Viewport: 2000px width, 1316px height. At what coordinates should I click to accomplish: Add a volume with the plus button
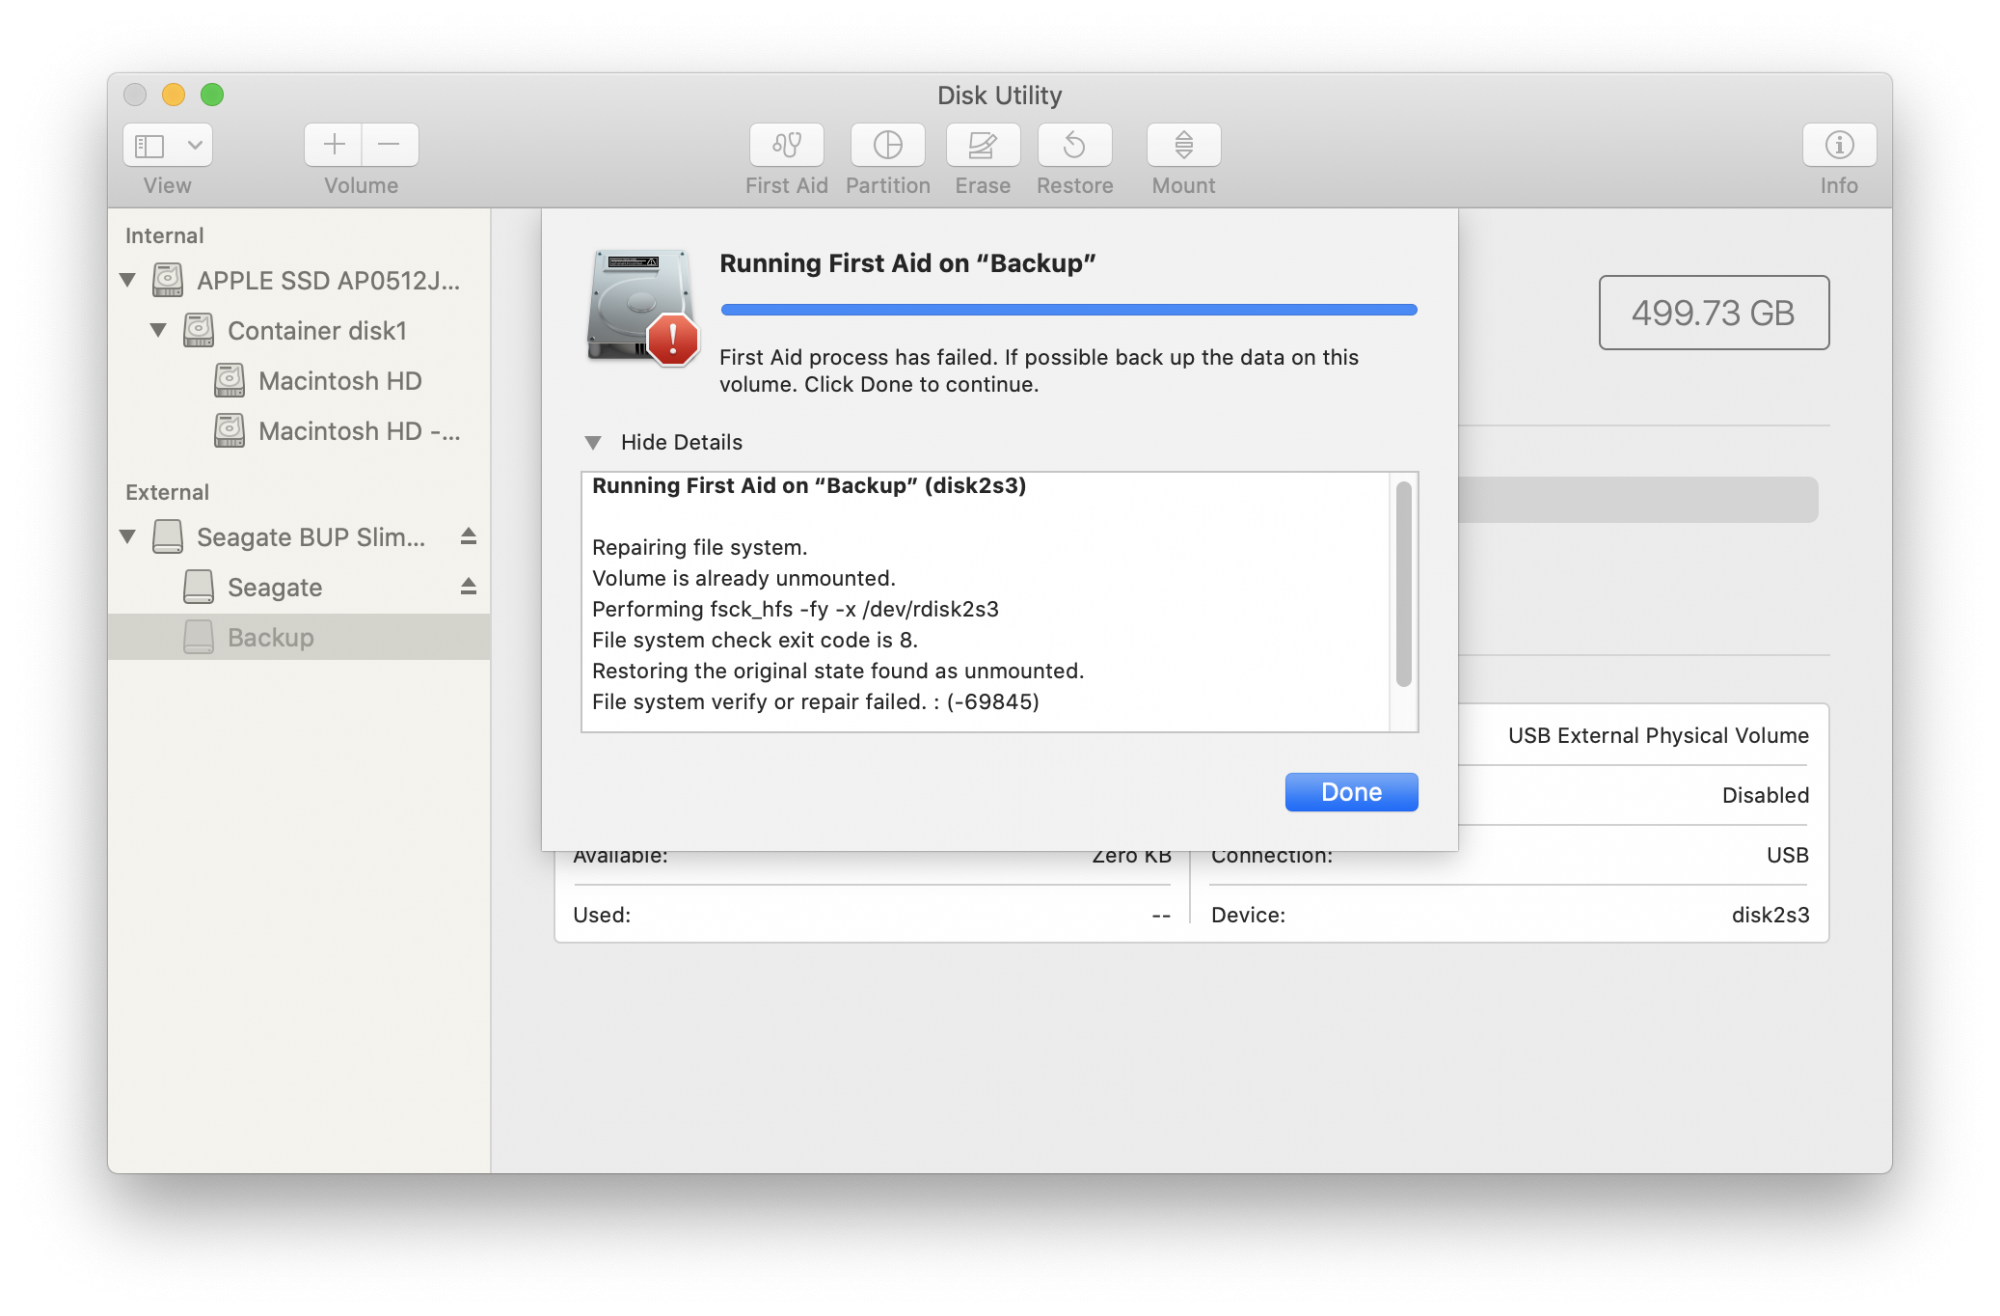click(334, 146)
